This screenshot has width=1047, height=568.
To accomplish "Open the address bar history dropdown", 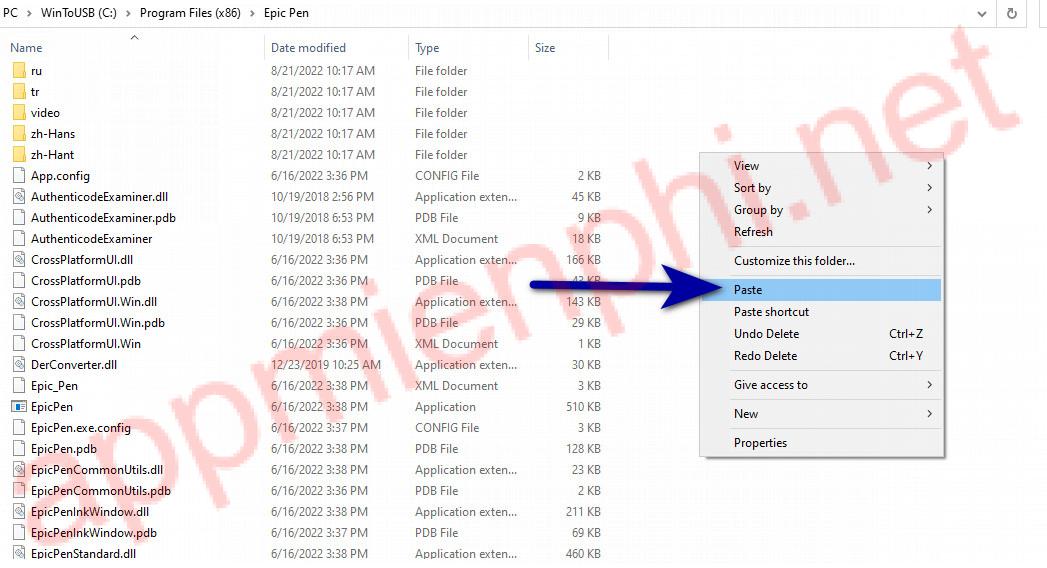I will click(x=982, y=13).
